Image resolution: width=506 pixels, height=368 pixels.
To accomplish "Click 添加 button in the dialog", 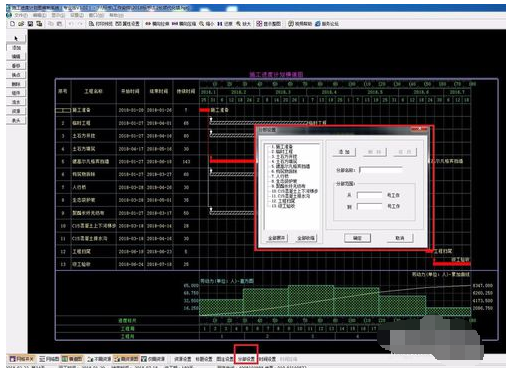I will [344, 152].
